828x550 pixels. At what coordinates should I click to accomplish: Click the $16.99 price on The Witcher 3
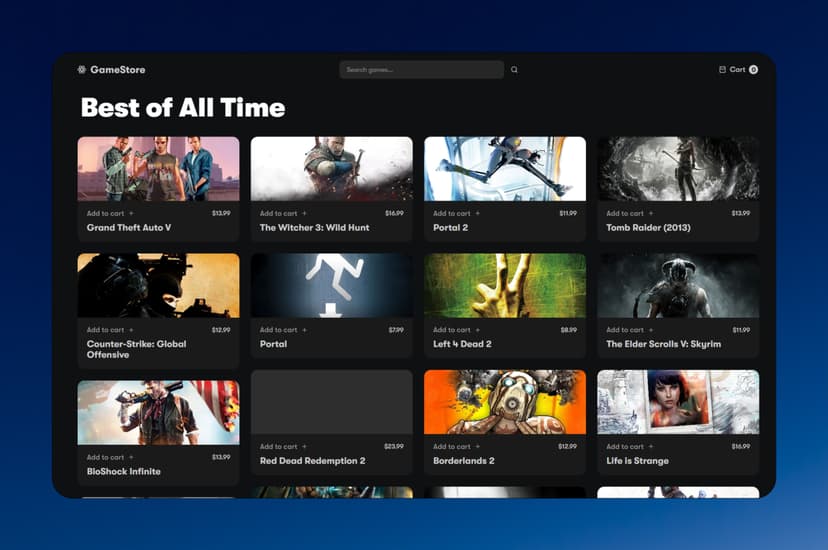[x=394, y=213]
